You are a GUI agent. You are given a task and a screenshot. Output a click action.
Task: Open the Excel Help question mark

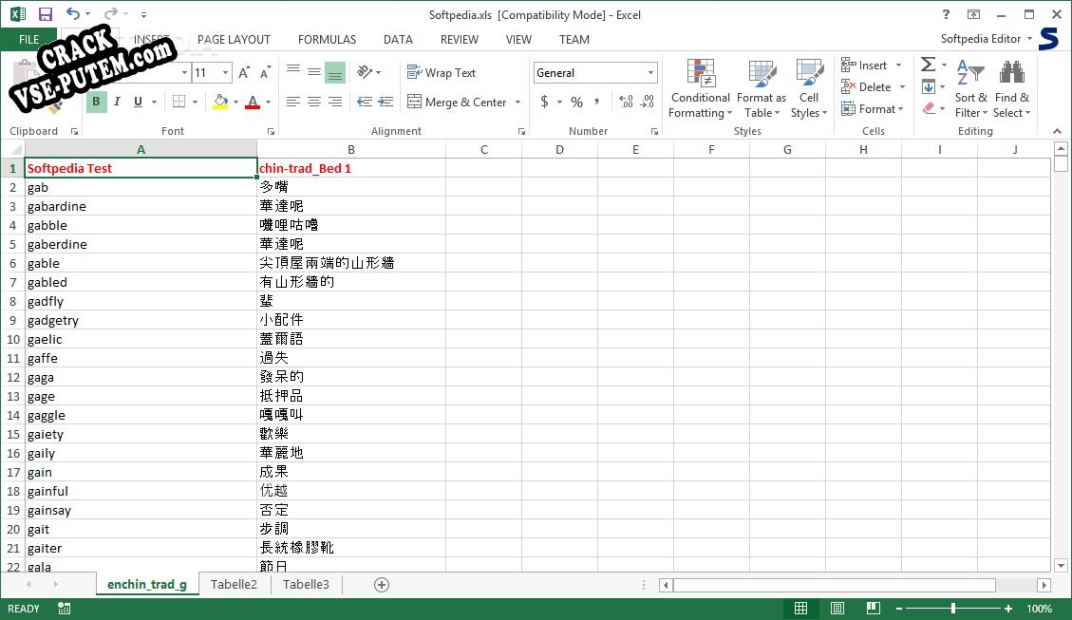tap(946, 14)
